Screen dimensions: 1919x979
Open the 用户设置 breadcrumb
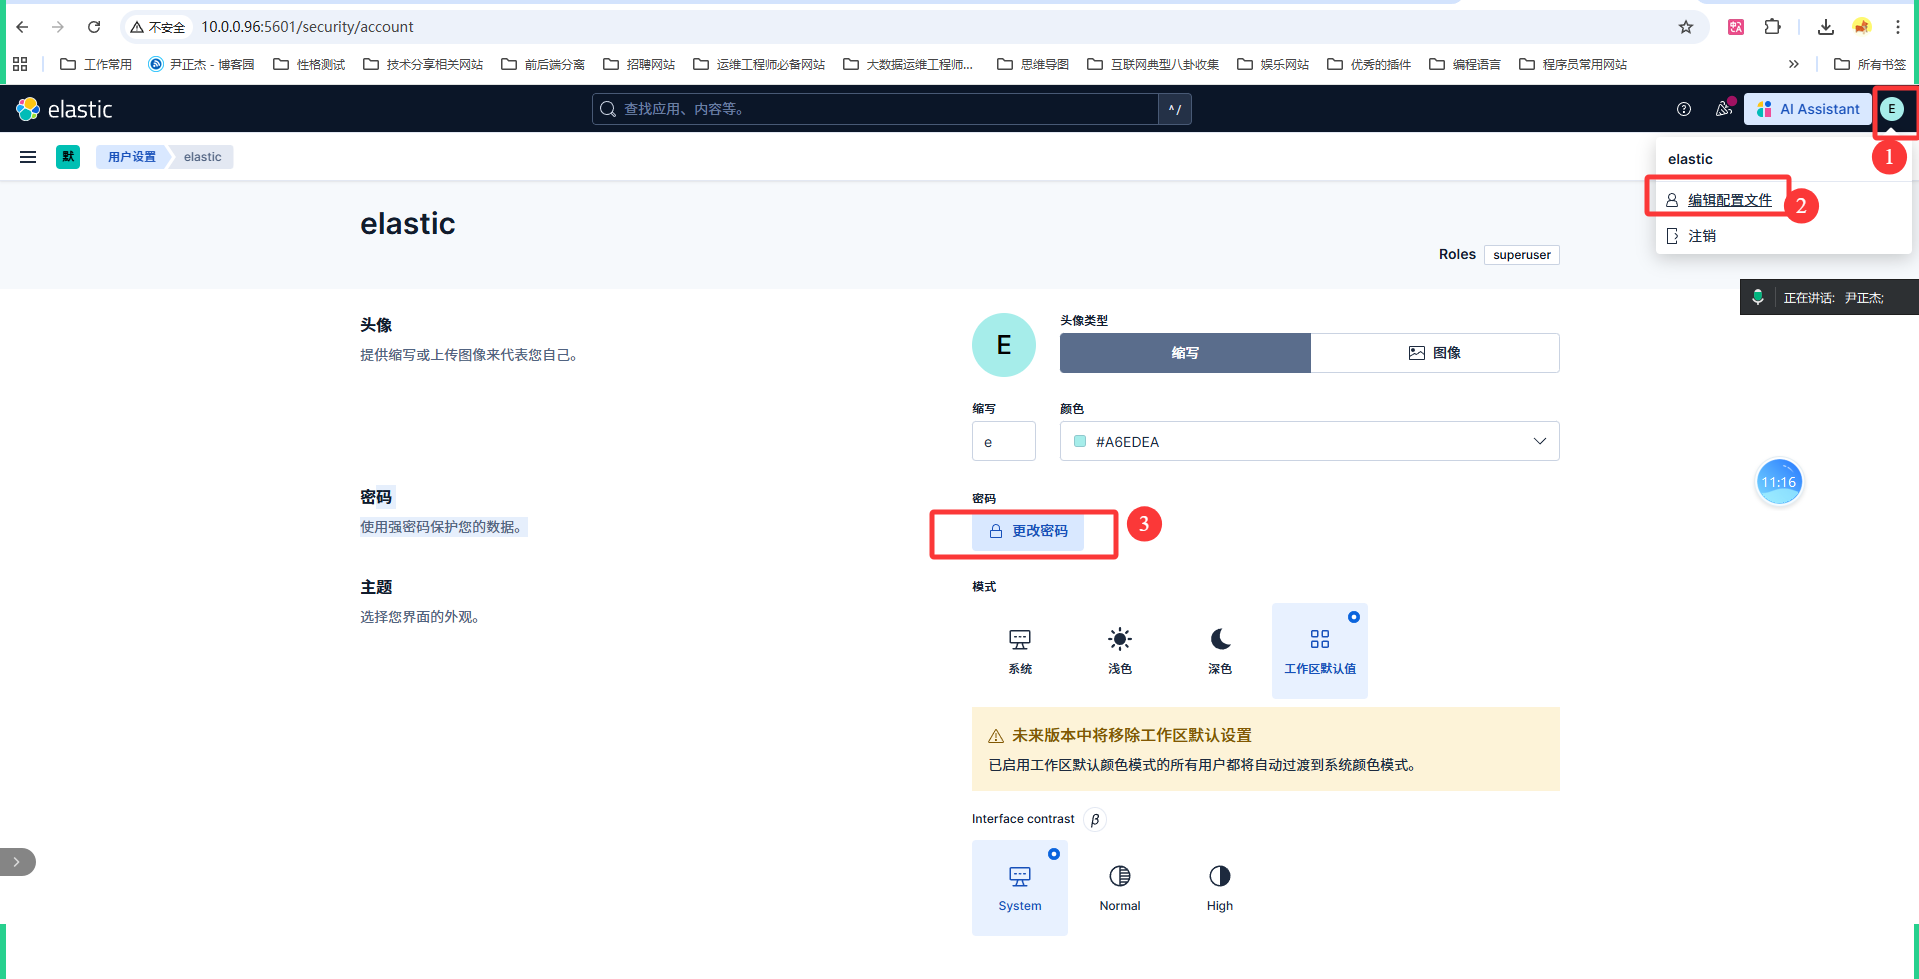point(132,157)
